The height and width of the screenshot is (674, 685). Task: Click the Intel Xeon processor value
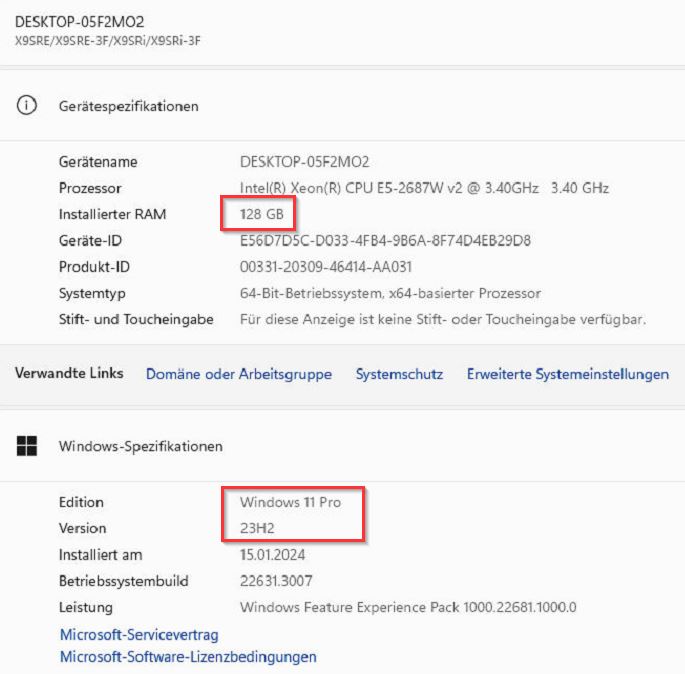424,188
